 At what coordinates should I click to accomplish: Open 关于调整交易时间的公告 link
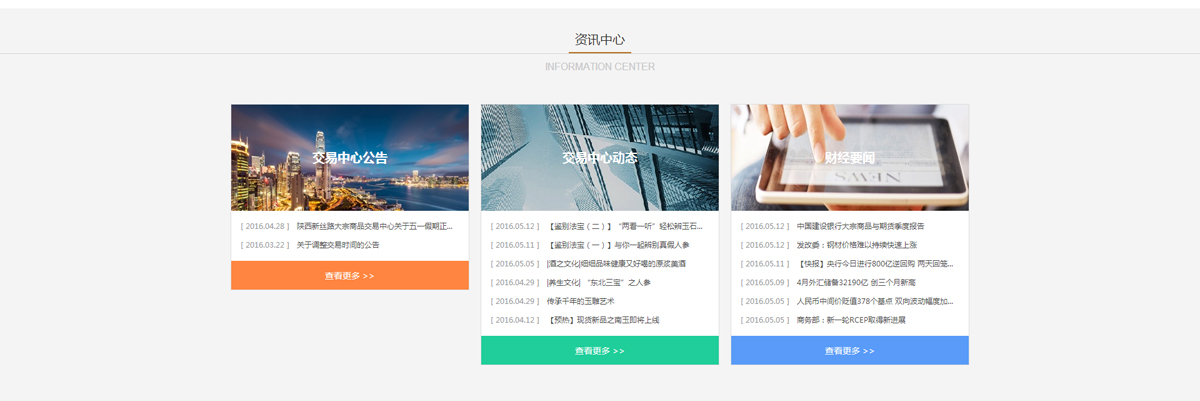[x=338, y=245]
